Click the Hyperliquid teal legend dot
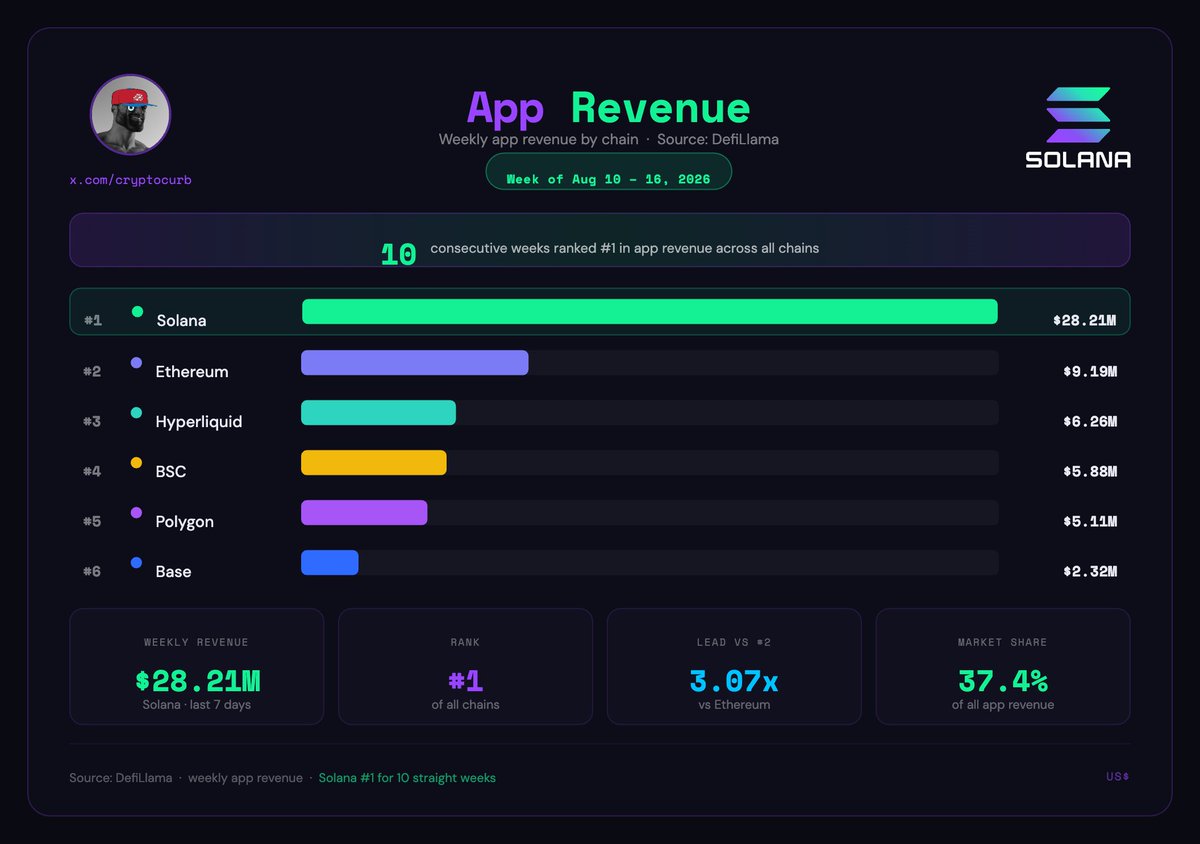The width and height of the screenshot is (1200, 844). (136, 412)
